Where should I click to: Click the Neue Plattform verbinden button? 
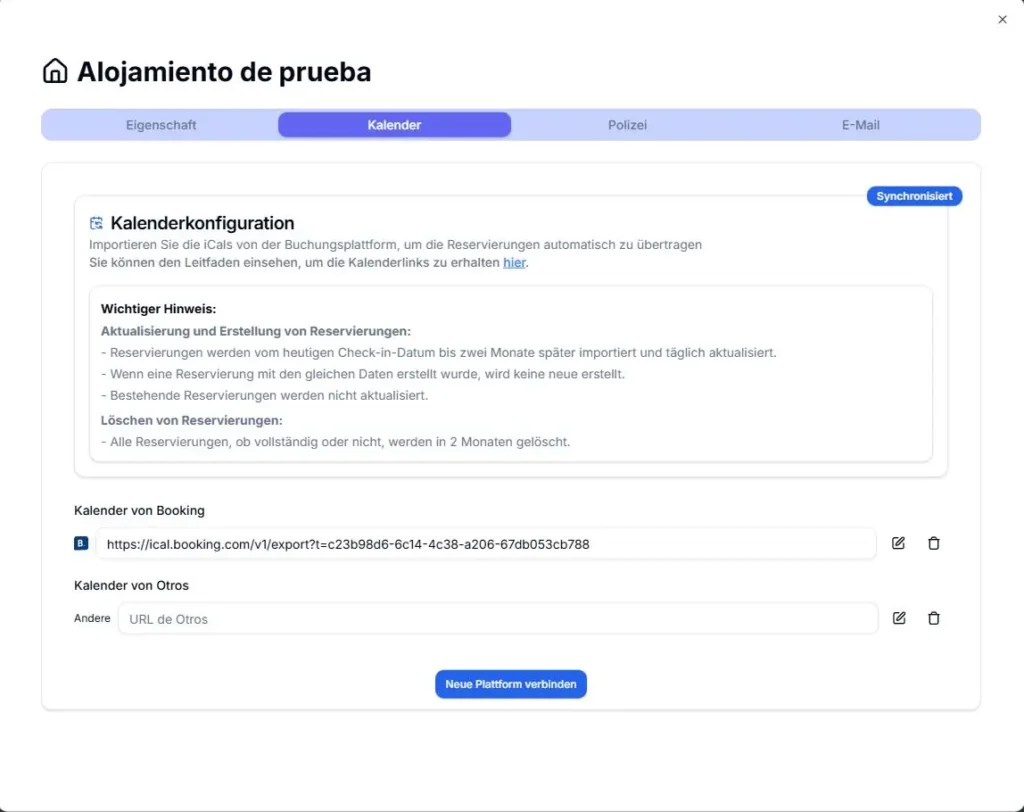(511, 684)
